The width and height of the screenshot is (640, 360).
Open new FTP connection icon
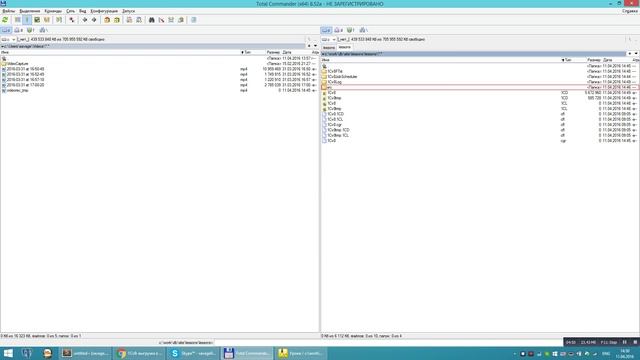coord(139,20)
